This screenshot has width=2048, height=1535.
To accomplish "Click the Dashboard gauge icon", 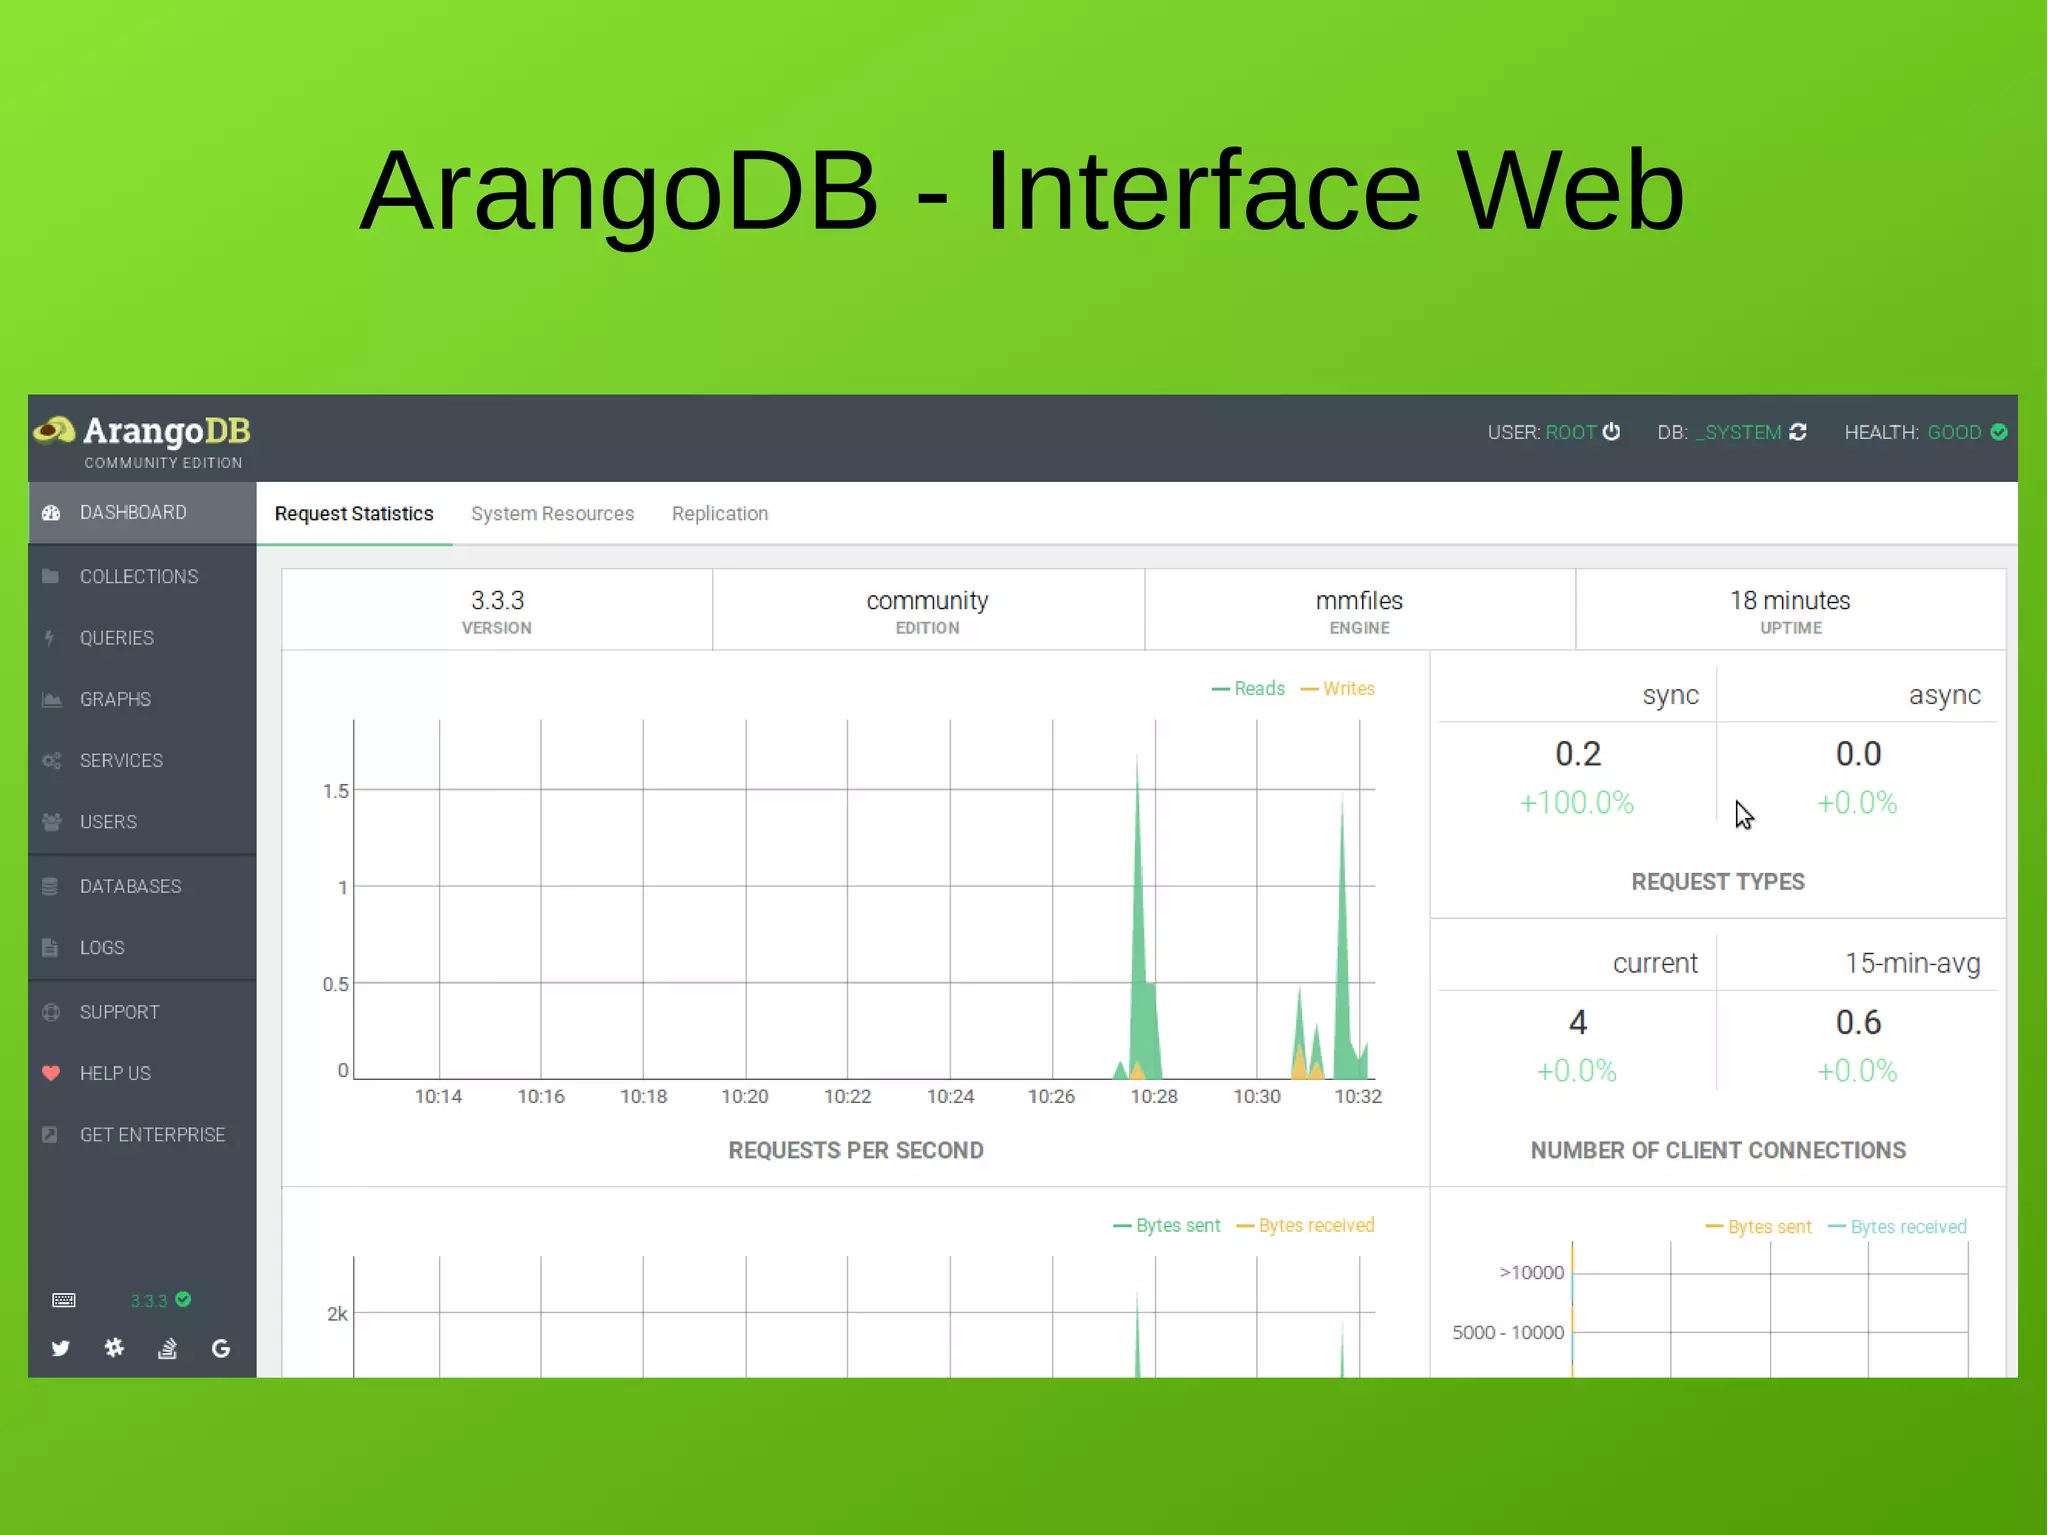I will click(x=51, y=513).
